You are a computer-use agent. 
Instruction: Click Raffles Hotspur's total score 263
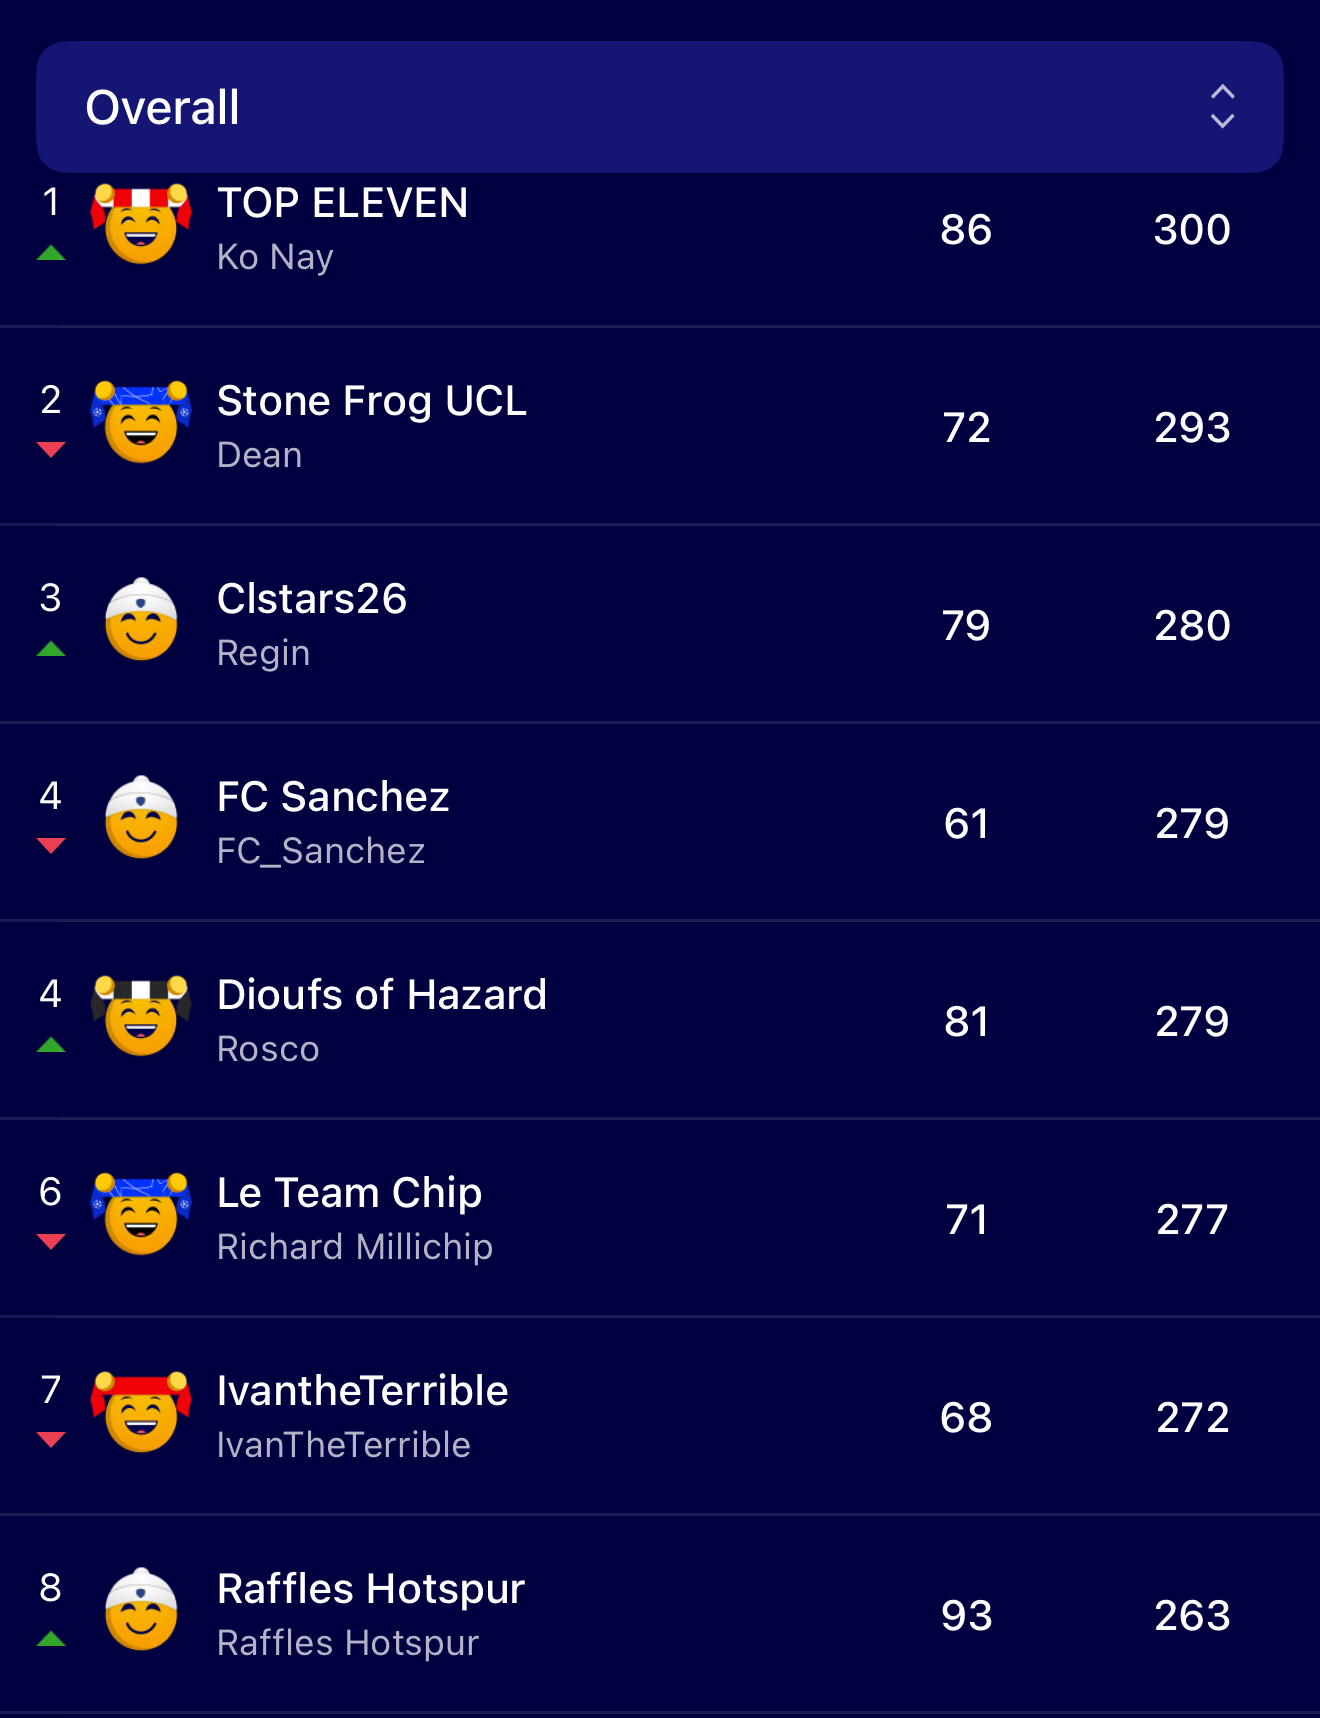point(1192,1615)
